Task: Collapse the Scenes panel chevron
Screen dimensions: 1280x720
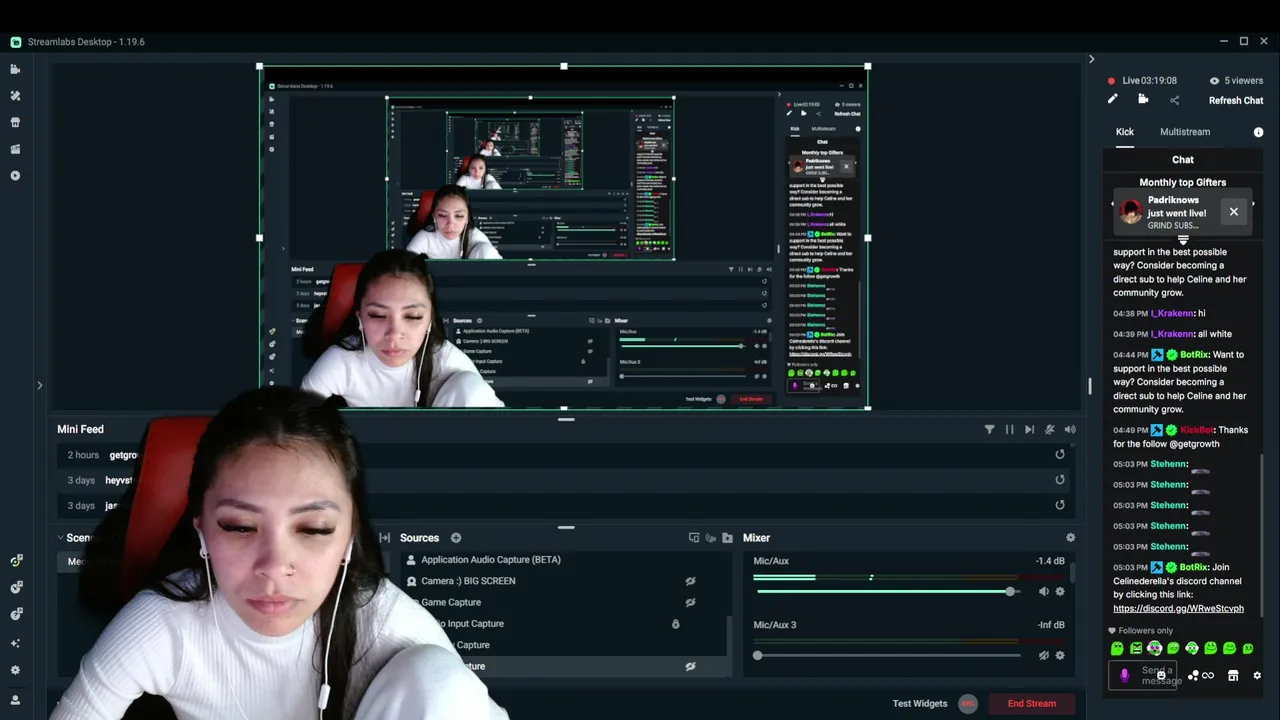Action: click(60, 538)
